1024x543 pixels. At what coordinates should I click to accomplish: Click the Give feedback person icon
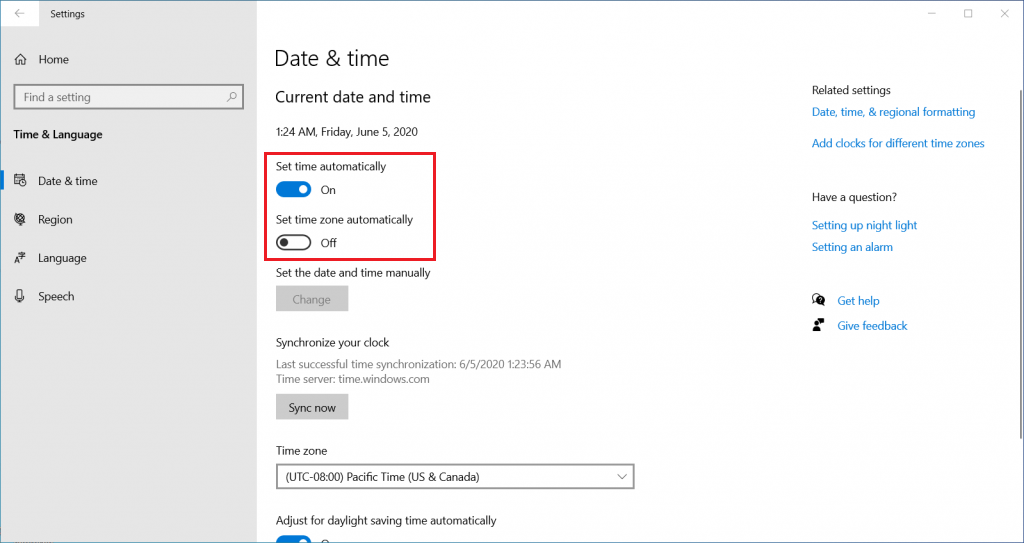[818, 325]
